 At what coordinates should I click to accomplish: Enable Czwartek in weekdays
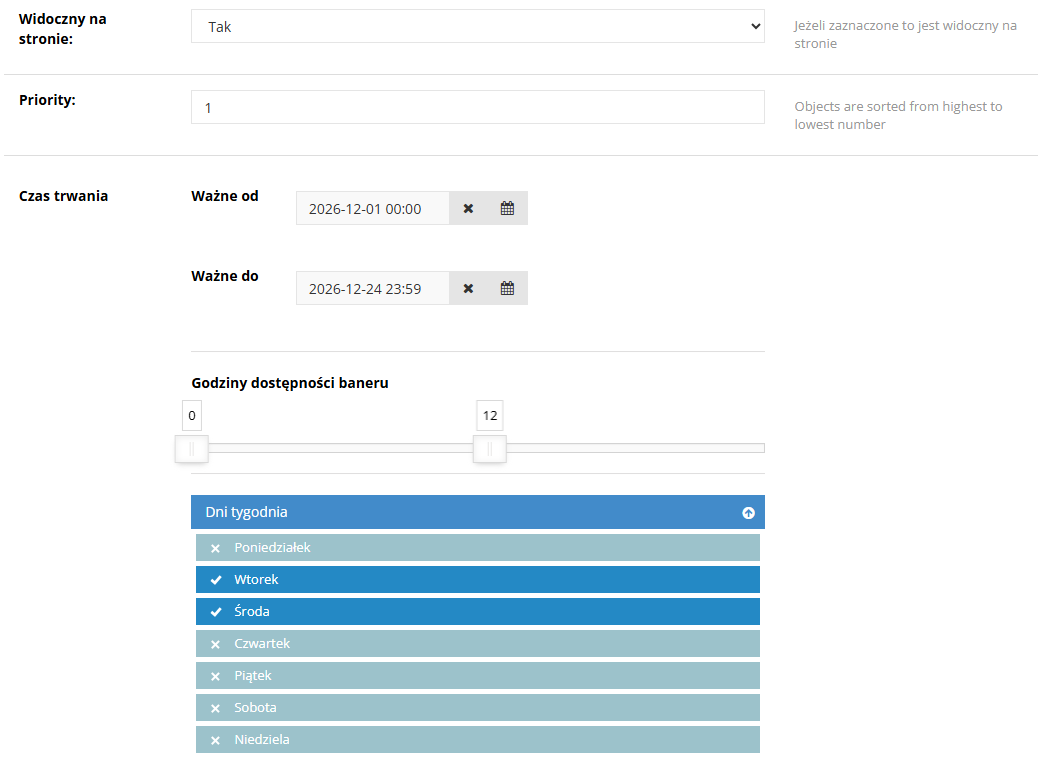[478, 644]
